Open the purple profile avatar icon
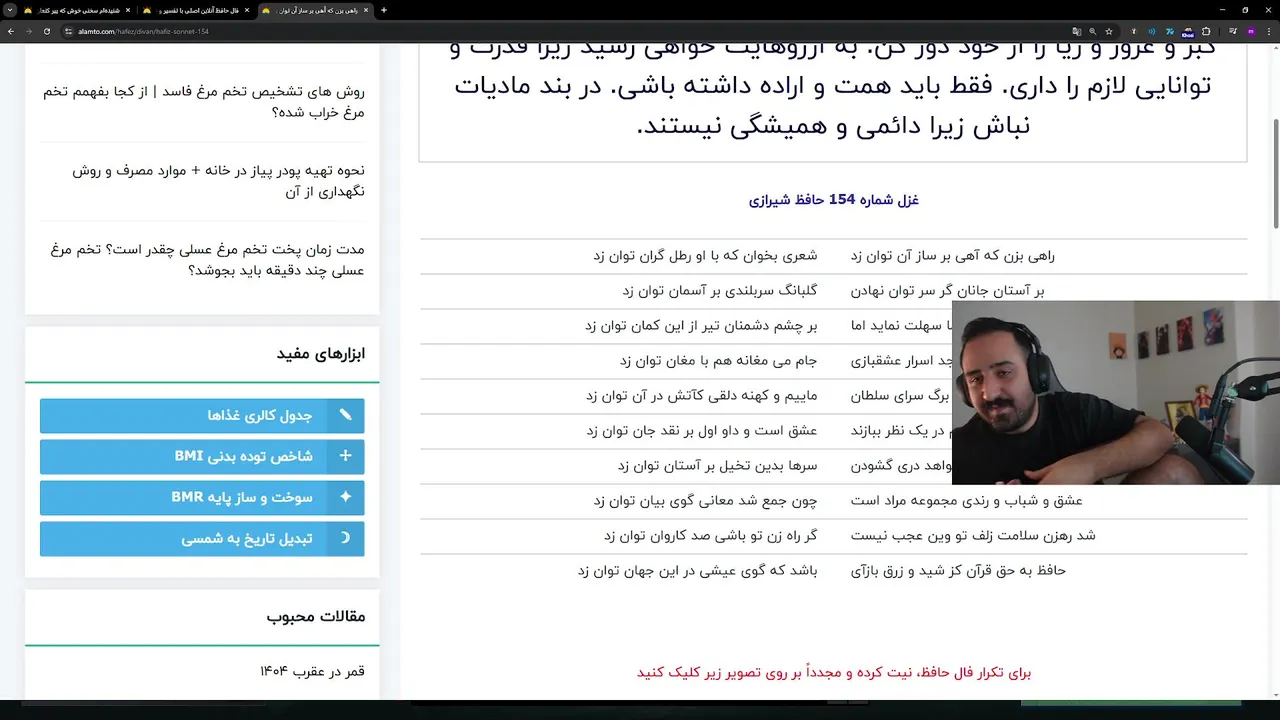This screenshot has height=720, width=1280. 1251,31
